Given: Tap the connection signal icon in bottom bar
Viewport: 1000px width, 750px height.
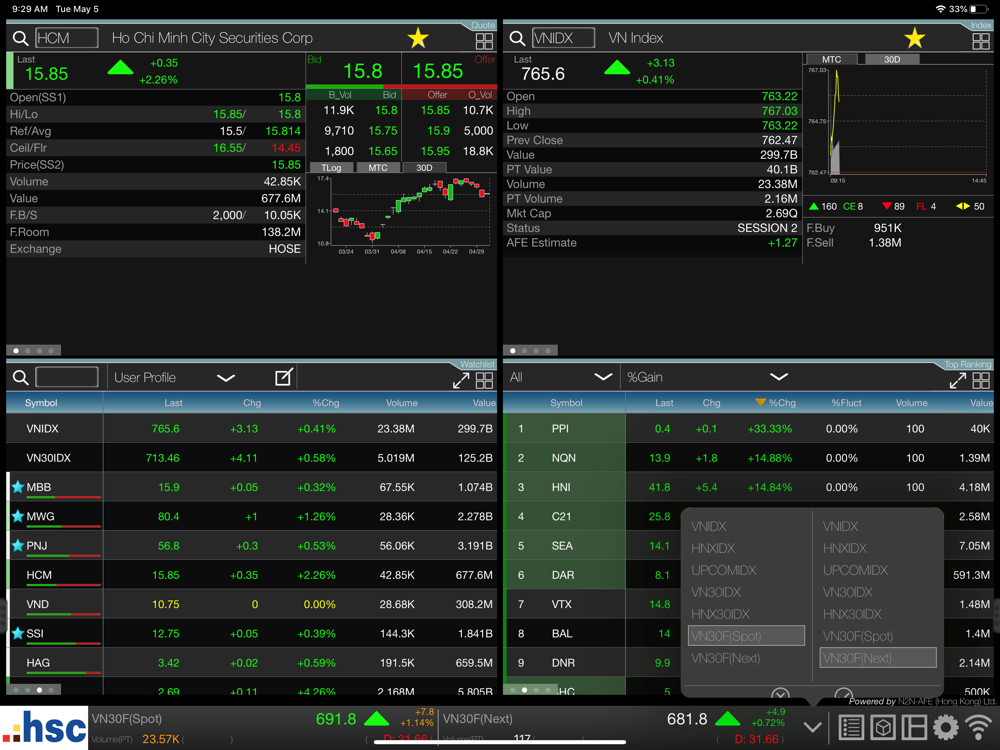Looking at the screenshot, I should 979,727.
